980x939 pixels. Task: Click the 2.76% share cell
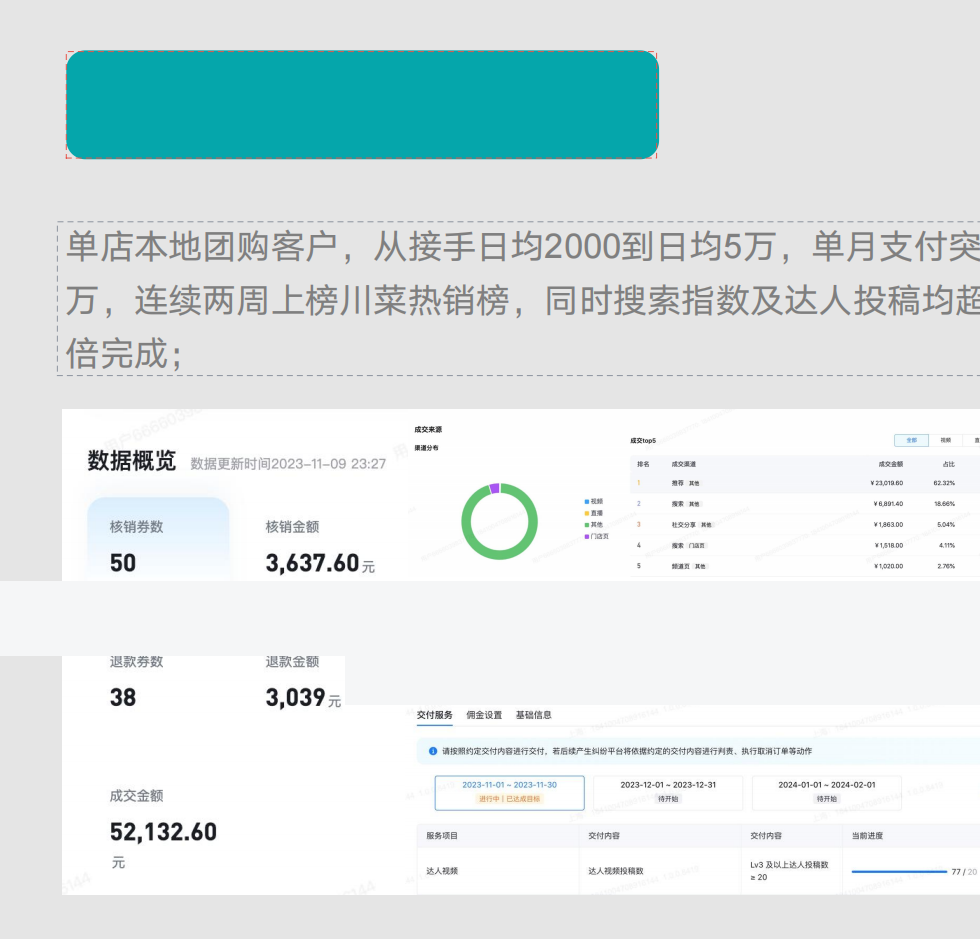click(x=946, y=566)
